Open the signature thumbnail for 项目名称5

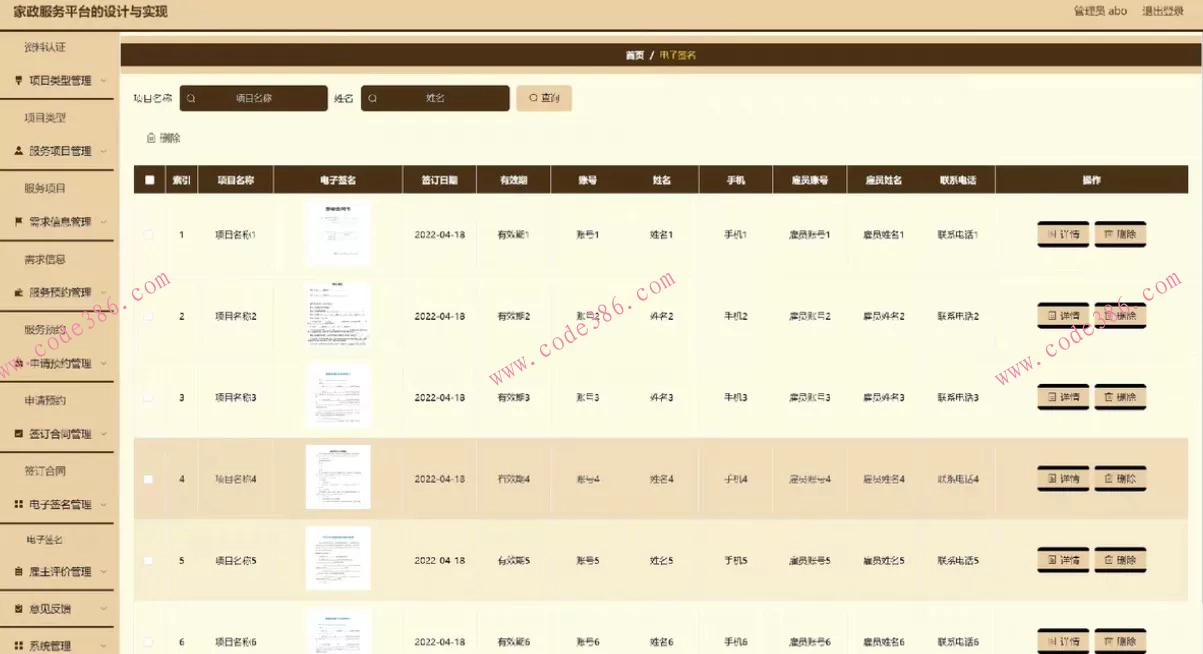(338, 559)
